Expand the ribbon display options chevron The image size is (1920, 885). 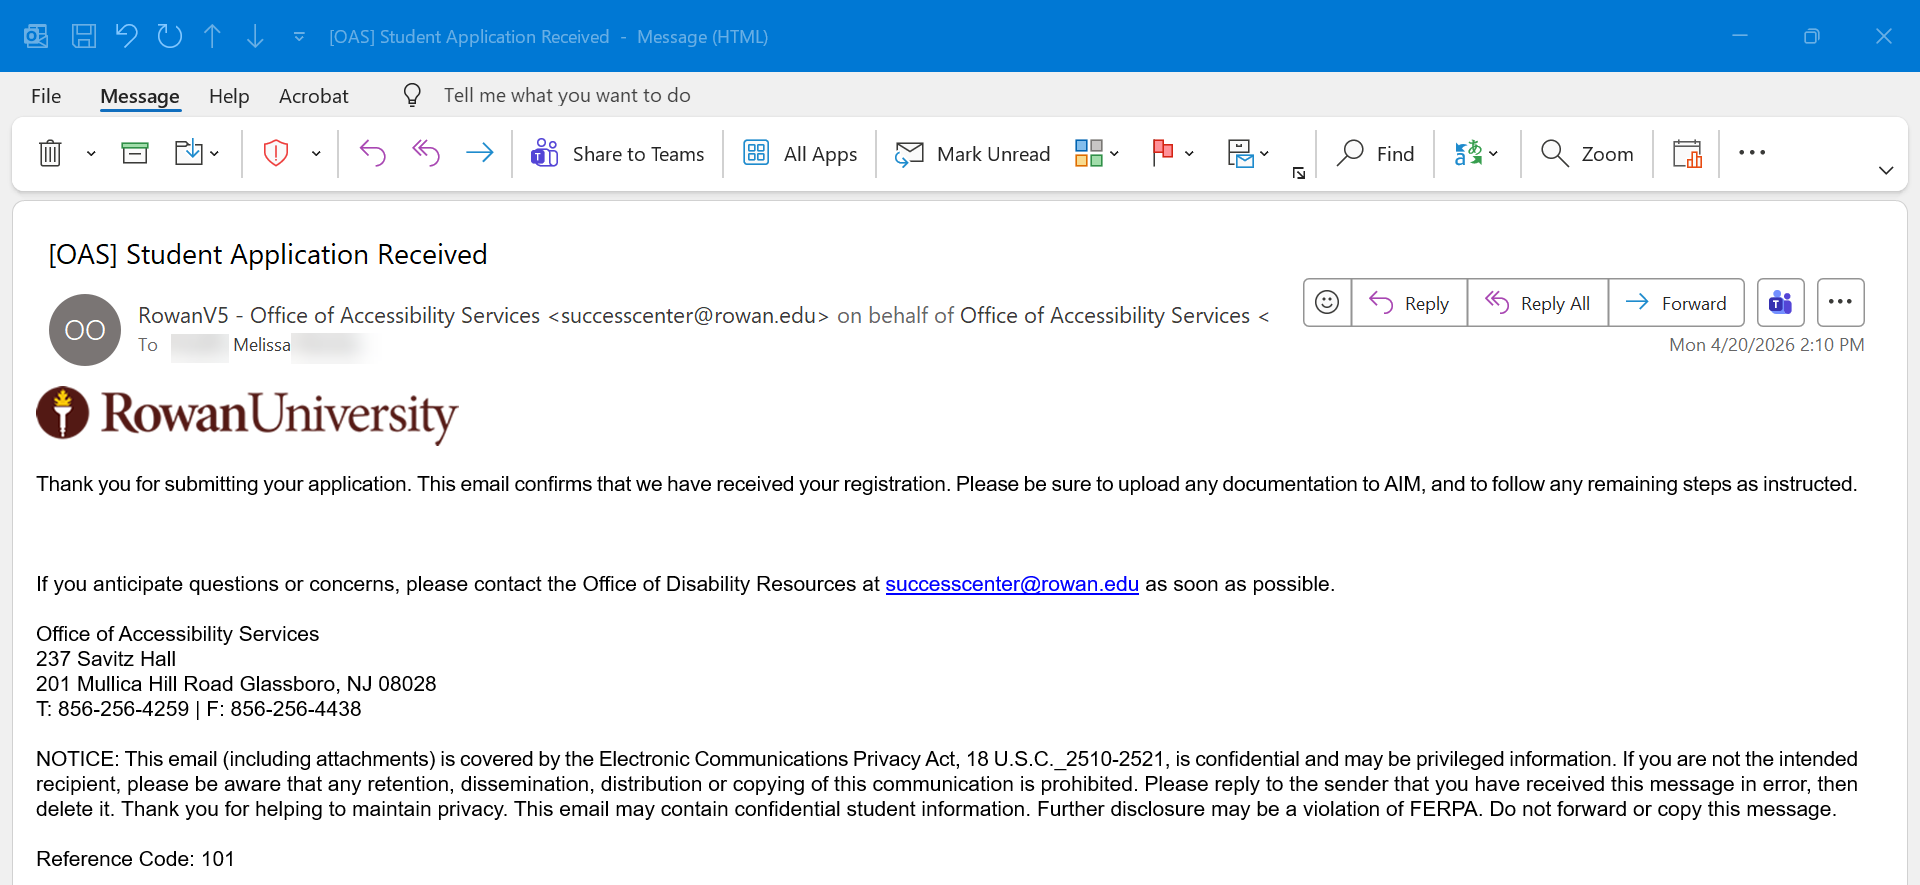1886,170
